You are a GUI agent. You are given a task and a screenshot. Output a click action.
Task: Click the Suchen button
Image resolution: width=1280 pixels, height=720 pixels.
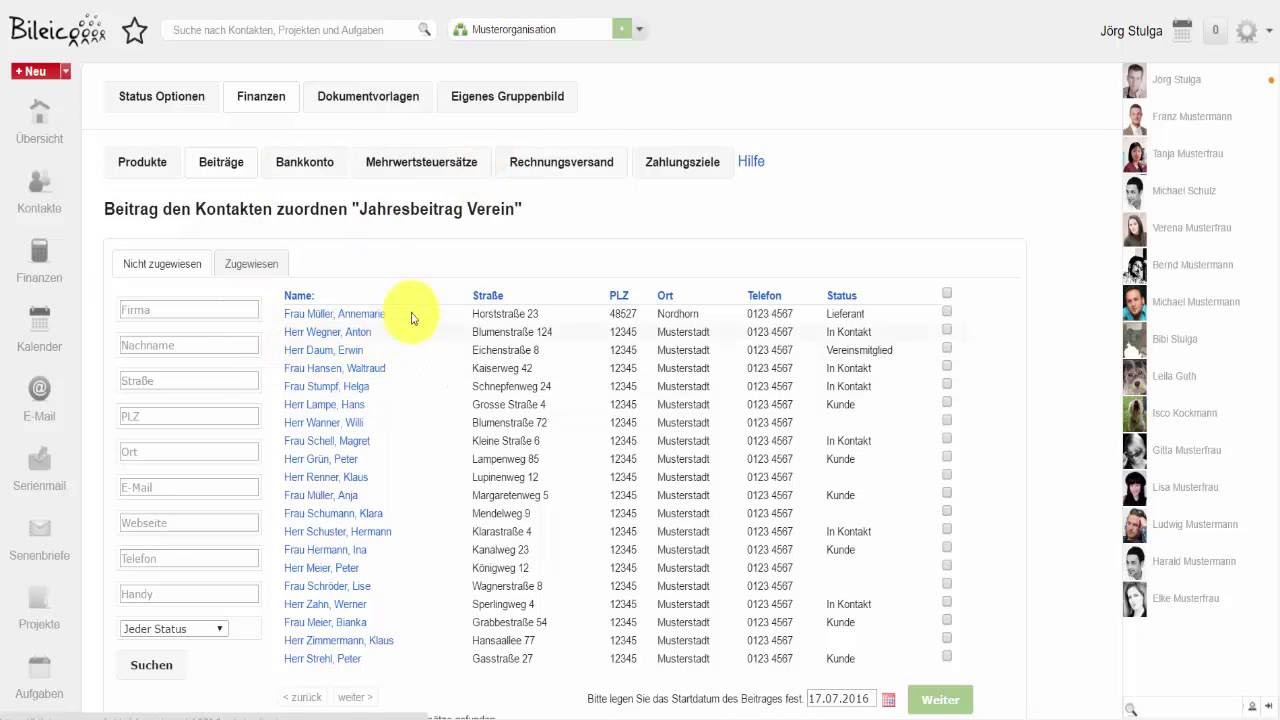pos(152,665)
